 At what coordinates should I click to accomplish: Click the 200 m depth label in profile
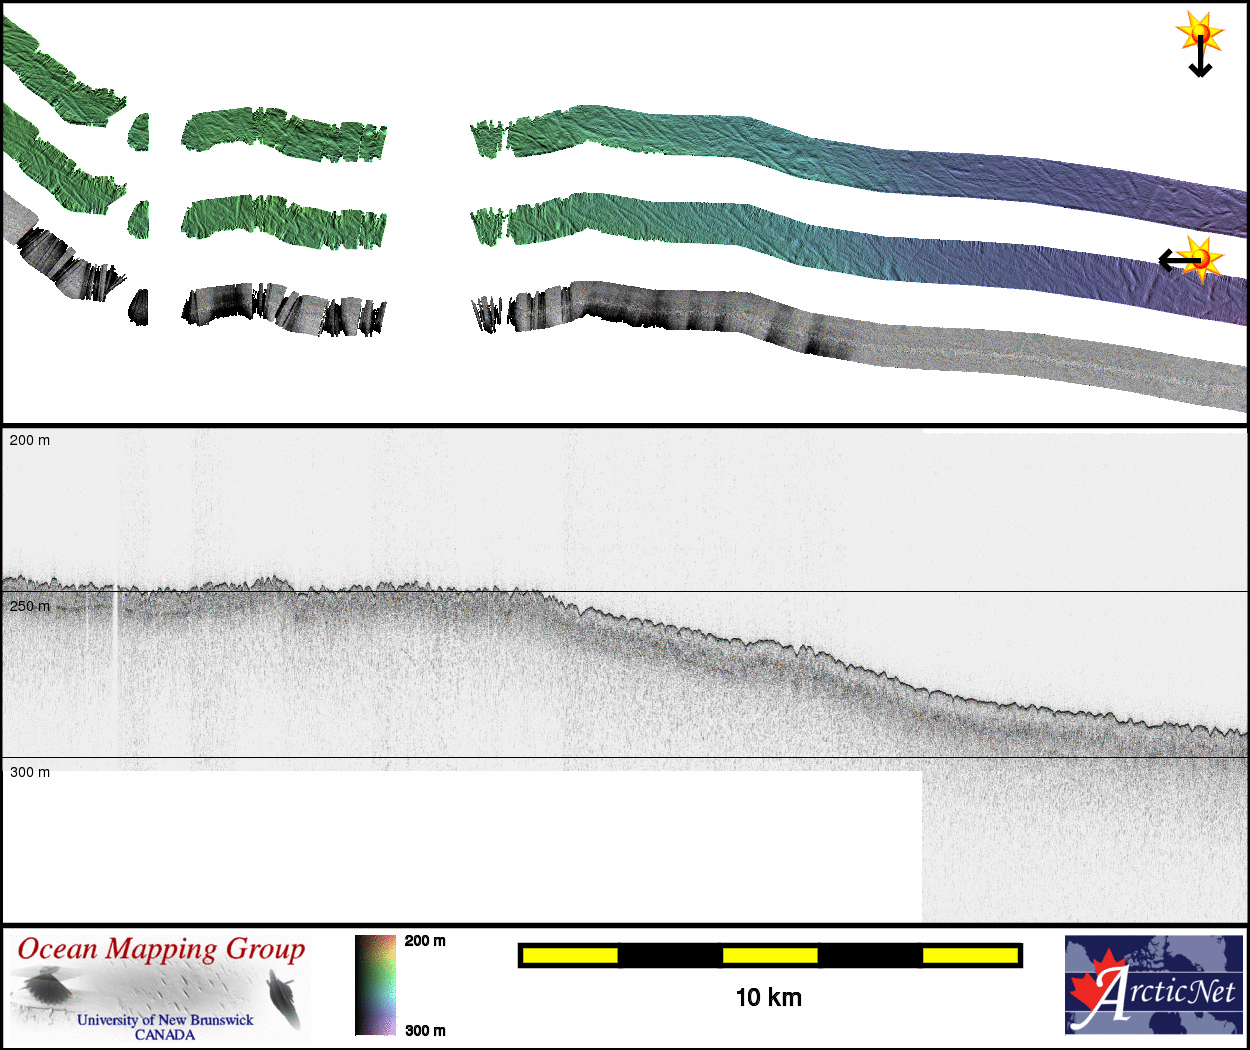(x=30, y=440)
